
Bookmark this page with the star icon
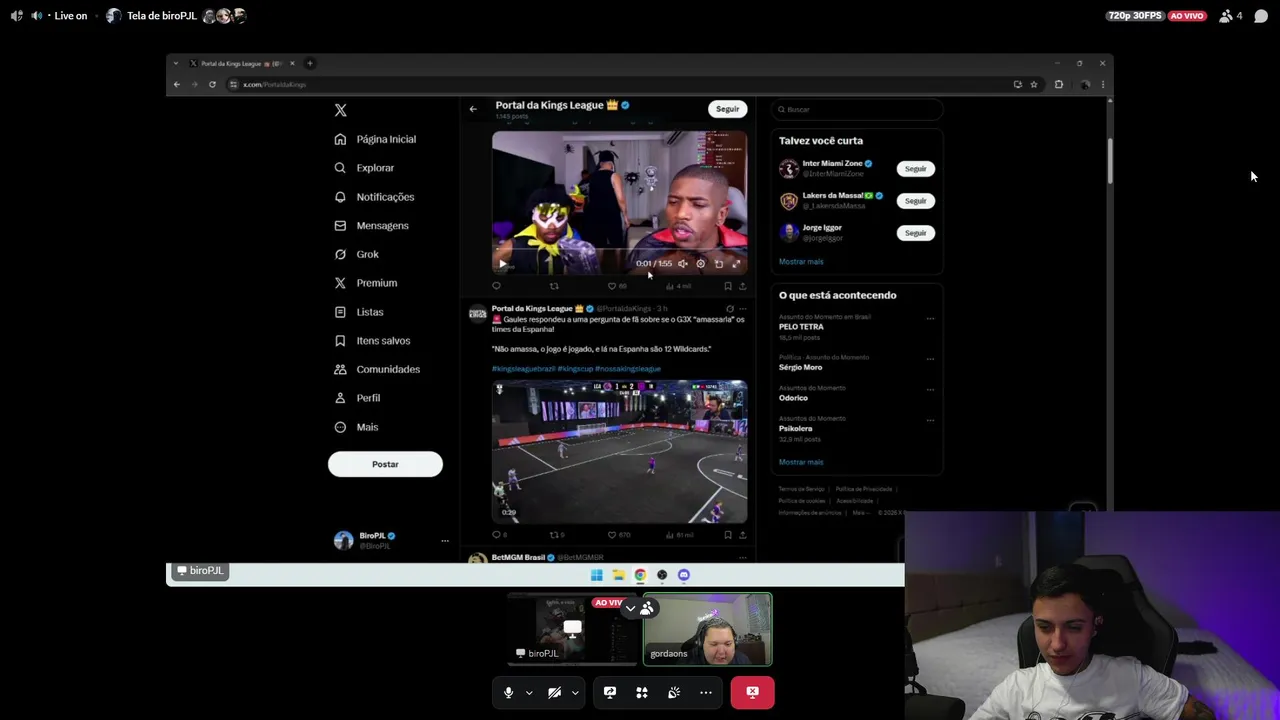click(x=1034, y=84)
